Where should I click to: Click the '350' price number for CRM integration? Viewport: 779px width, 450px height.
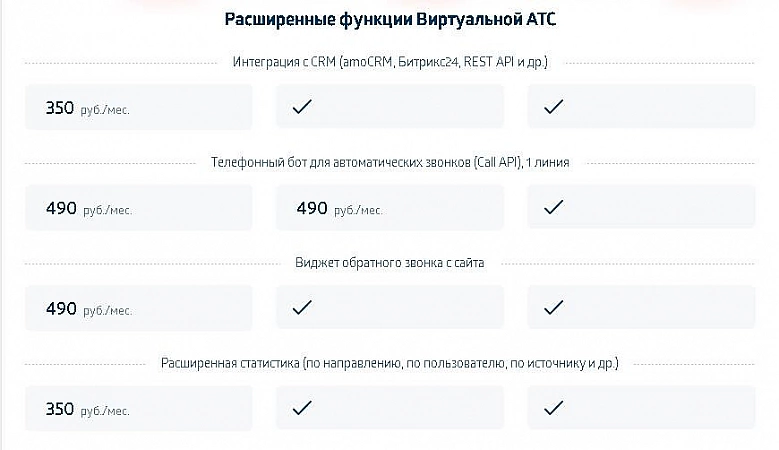click(x=60, y=108)
